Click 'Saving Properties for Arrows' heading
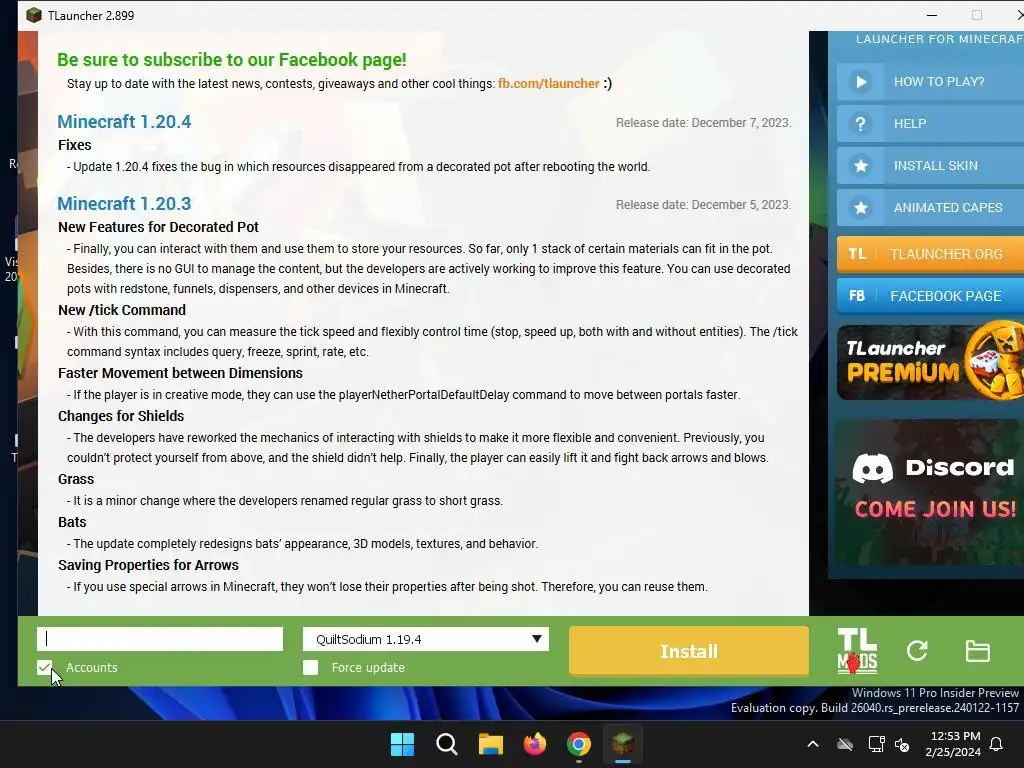The image size is (1024, 768). pos(148,565)
